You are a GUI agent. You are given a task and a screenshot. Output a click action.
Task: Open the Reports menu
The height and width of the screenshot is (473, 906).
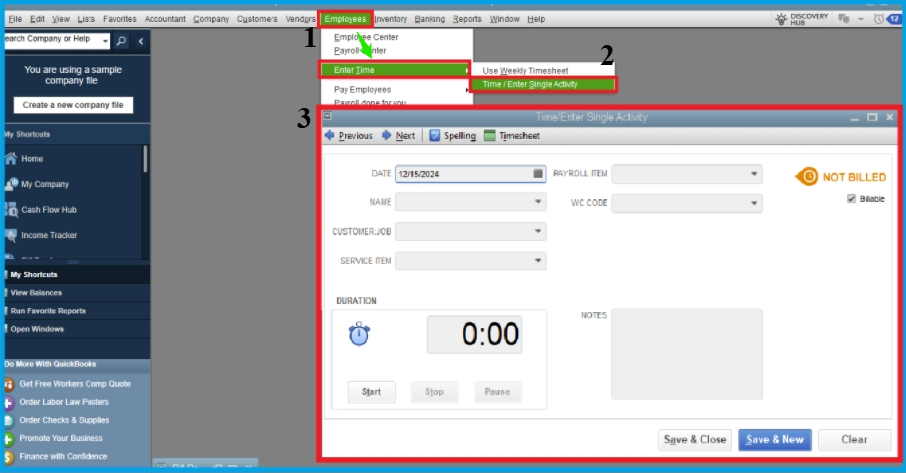[x=467, y=19]
